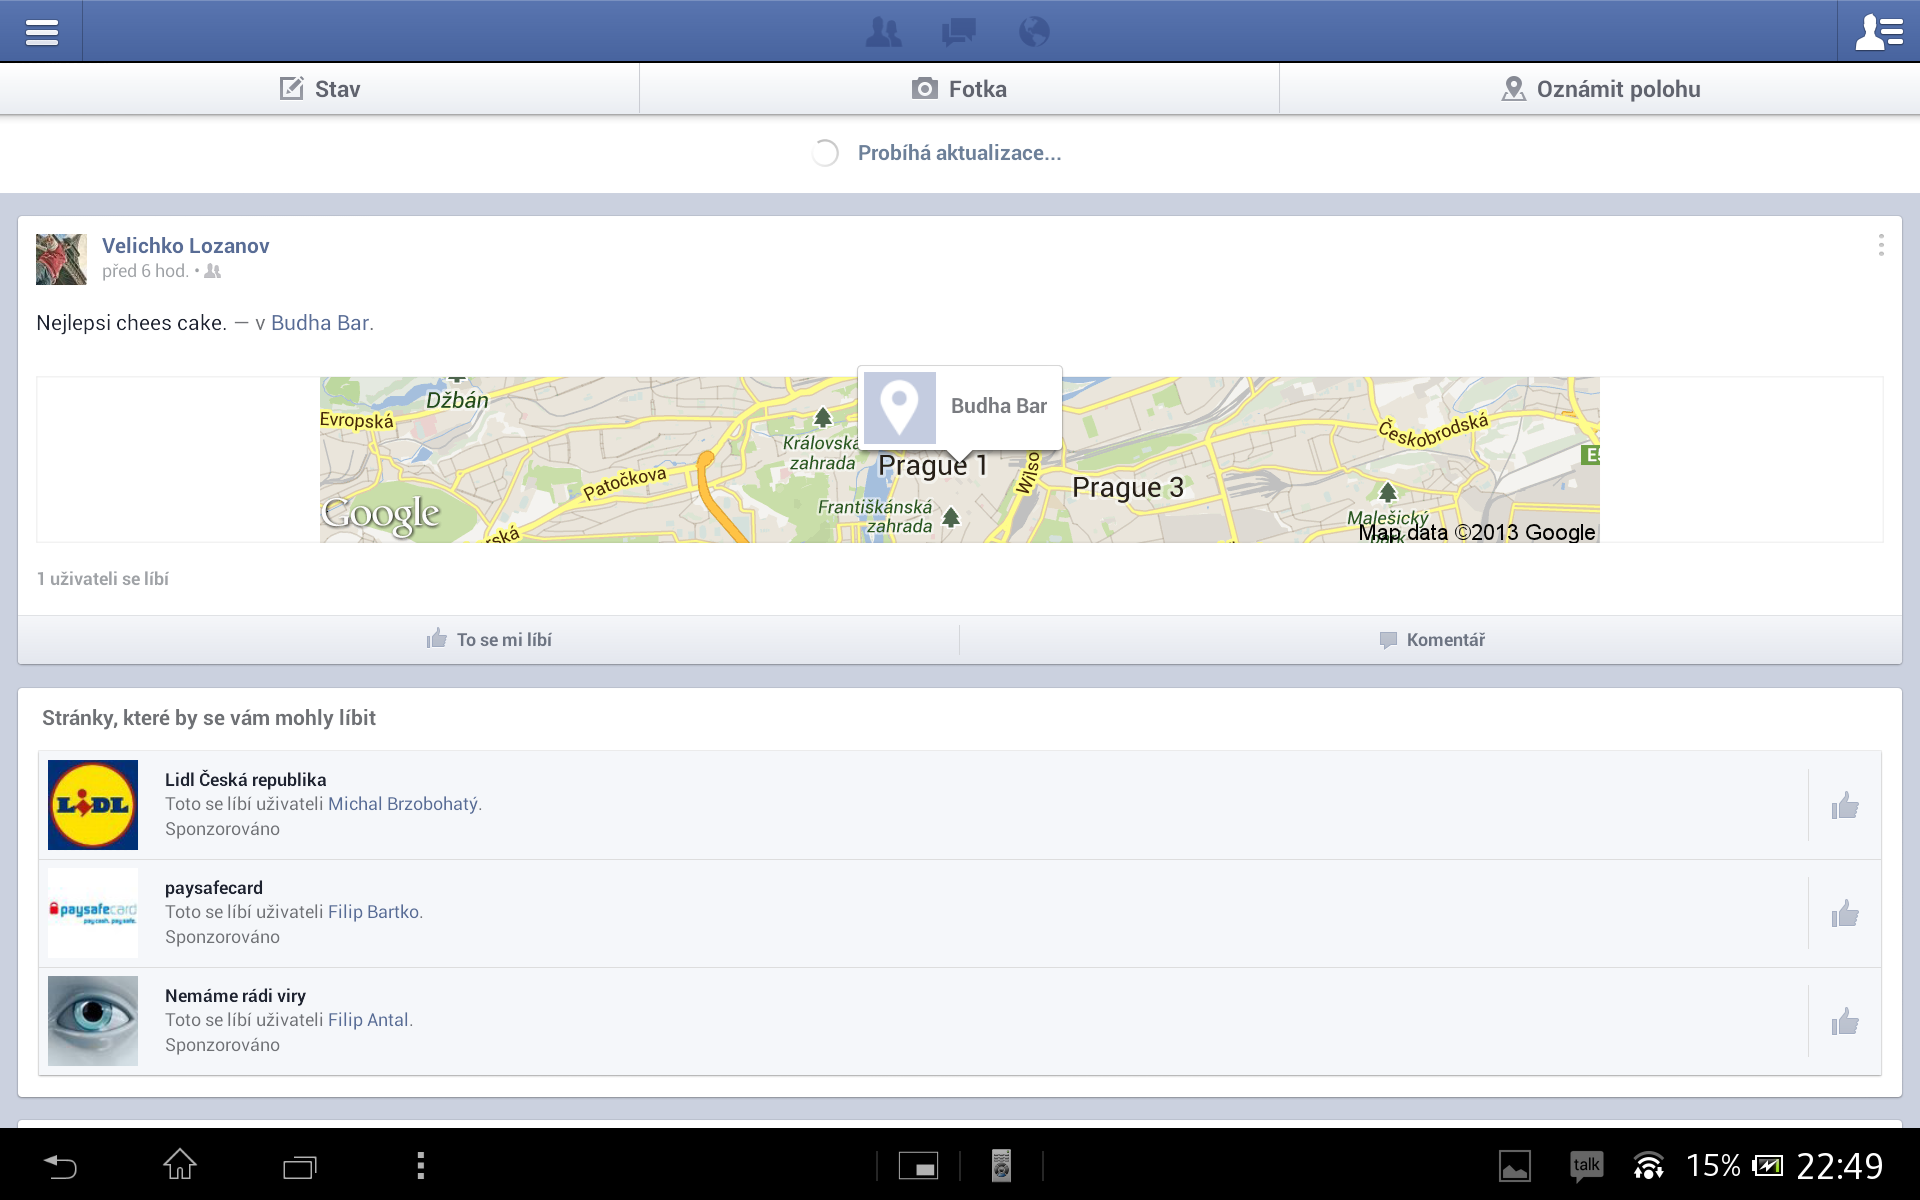The image size is (1920, 1200).
Task: Open the Budha Bar page link
Action: pyautogui.click(x=318, y=322)
